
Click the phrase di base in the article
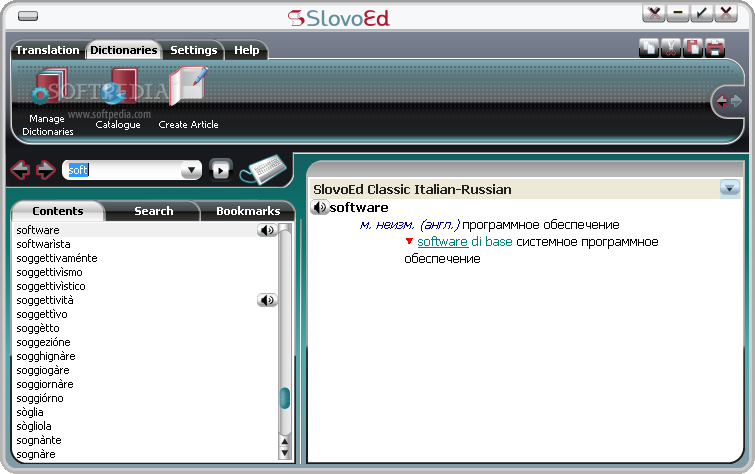coord(492,241)
